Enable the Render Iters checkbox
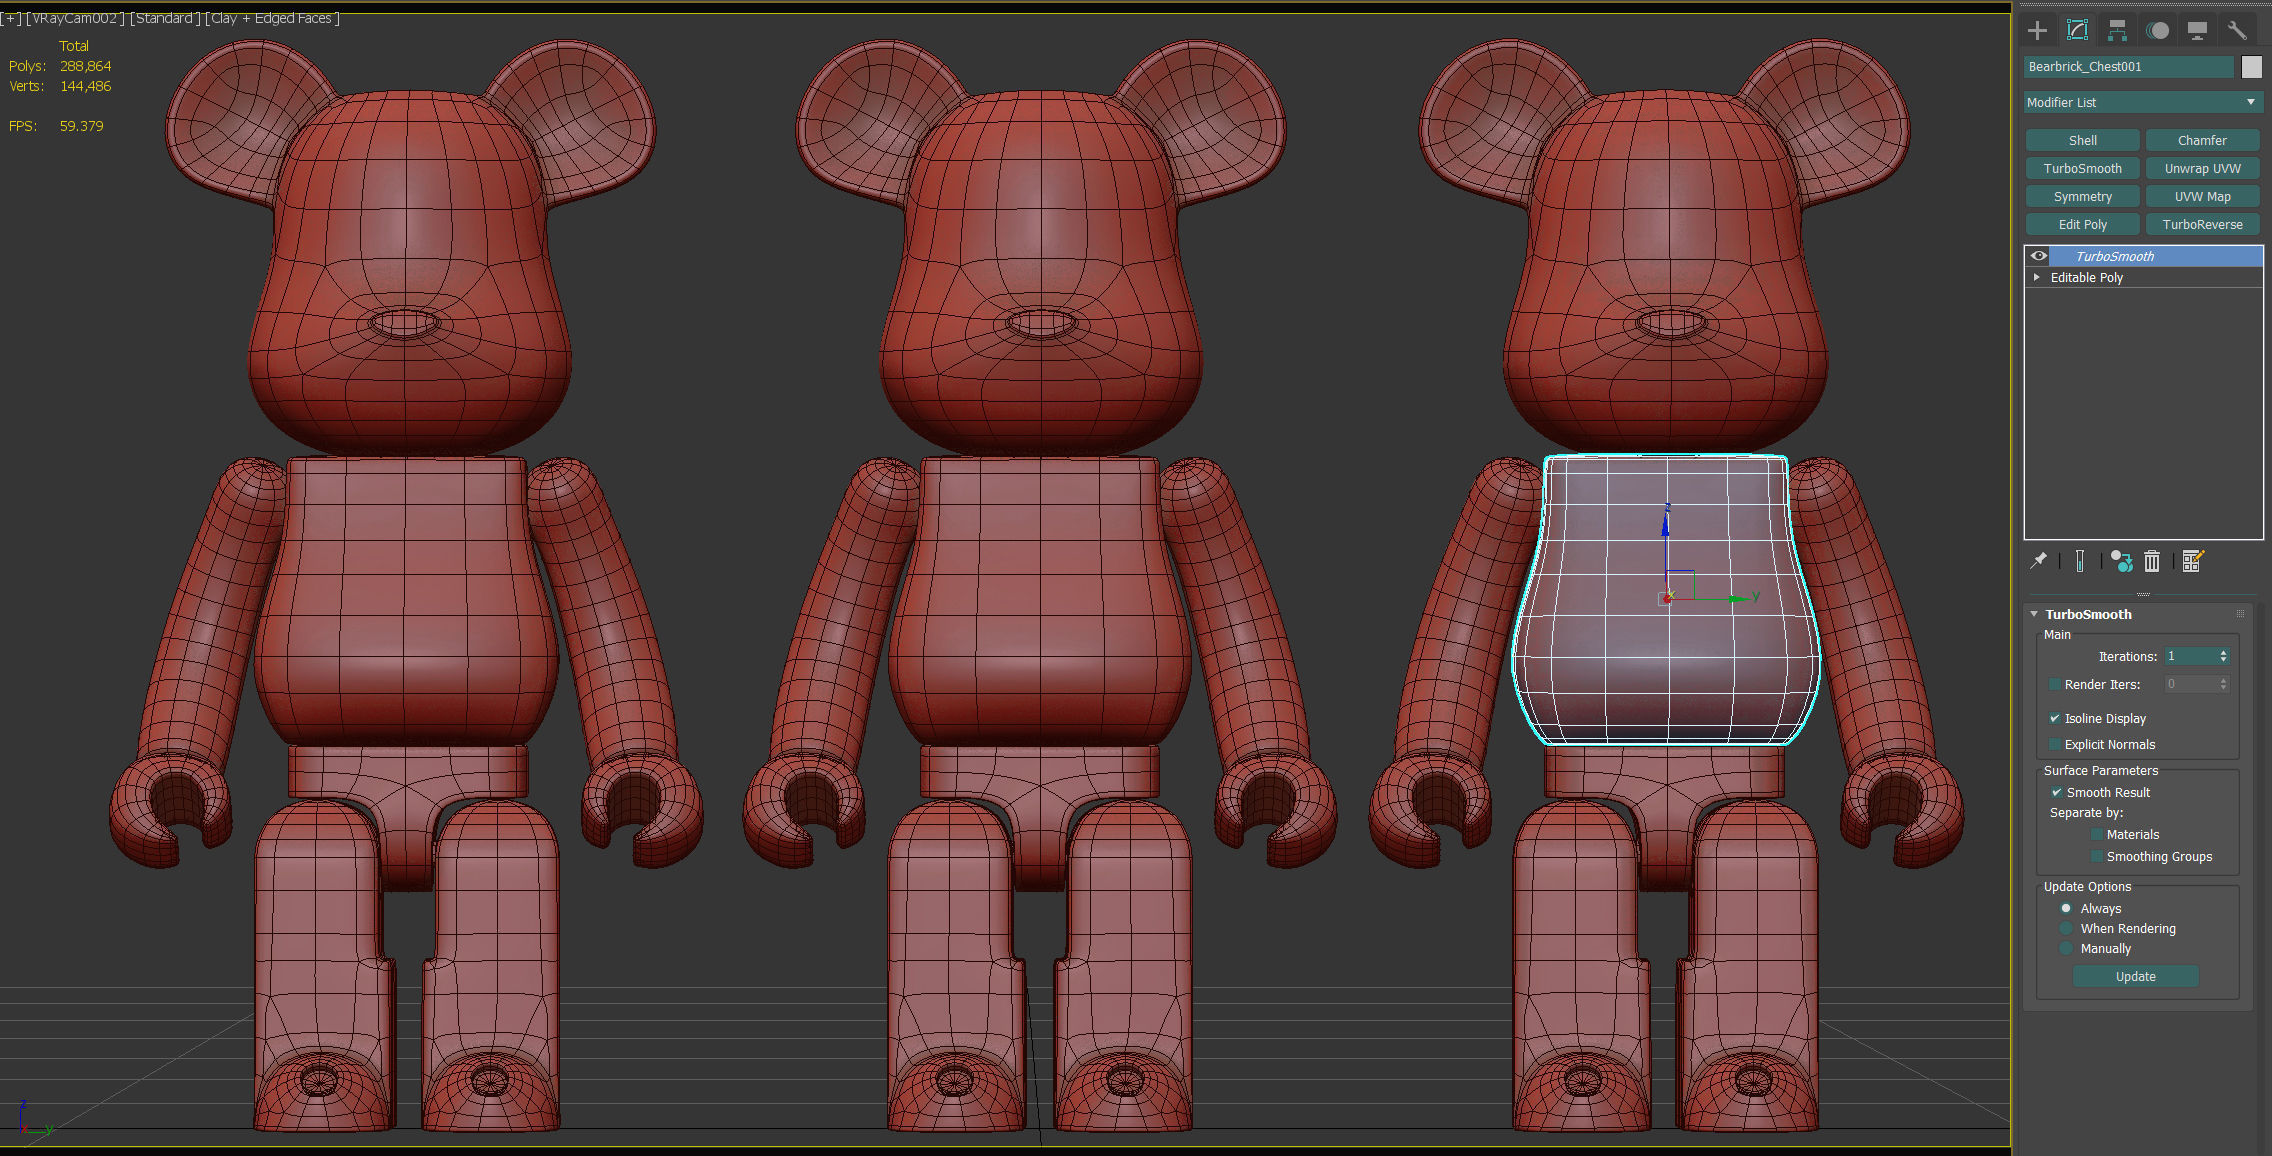 coord(2055,684)
